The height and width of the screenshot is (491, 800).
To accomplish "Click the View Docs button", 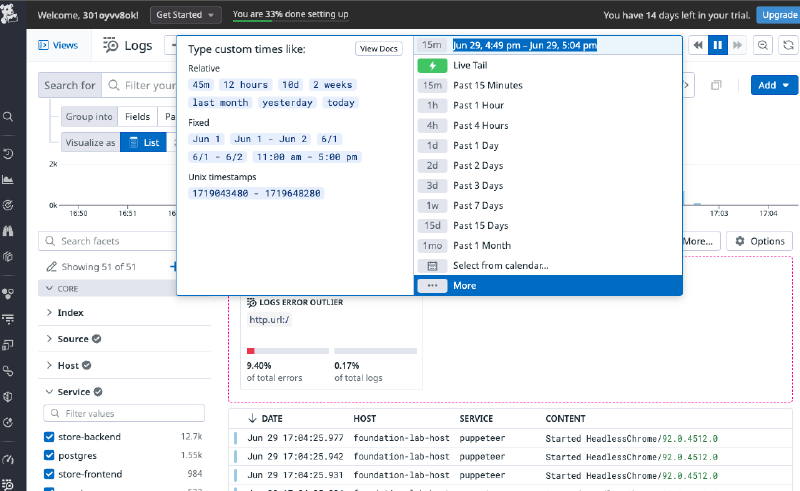I will click(379, 49).
